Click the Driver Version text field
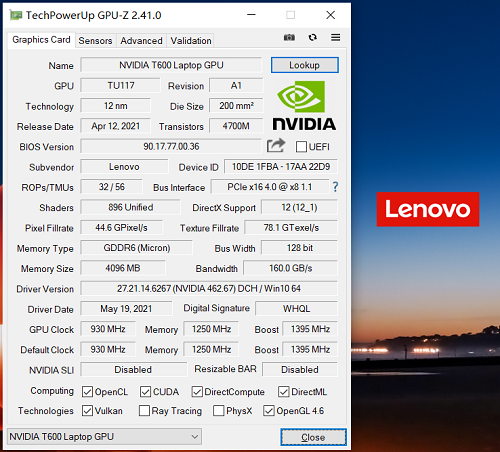Viewport: 500px width, 452px height. (209, 288)
